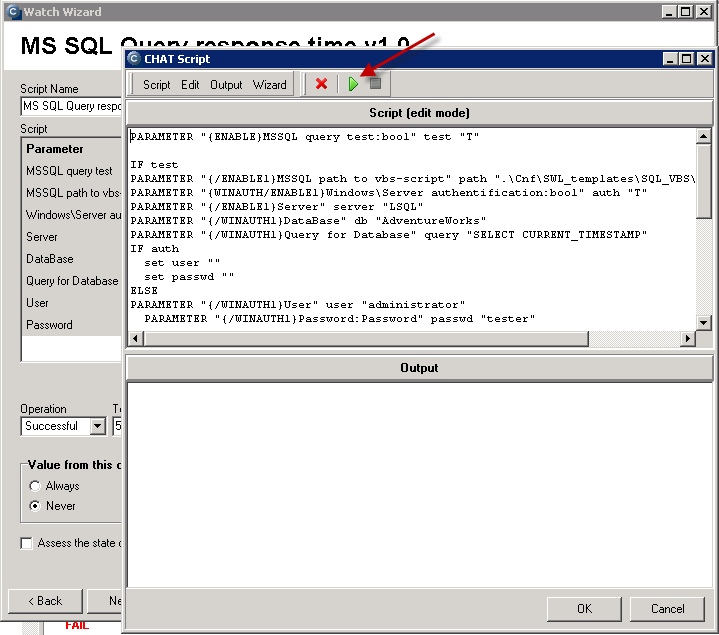Click the Script Name input field

pos(71,106)
